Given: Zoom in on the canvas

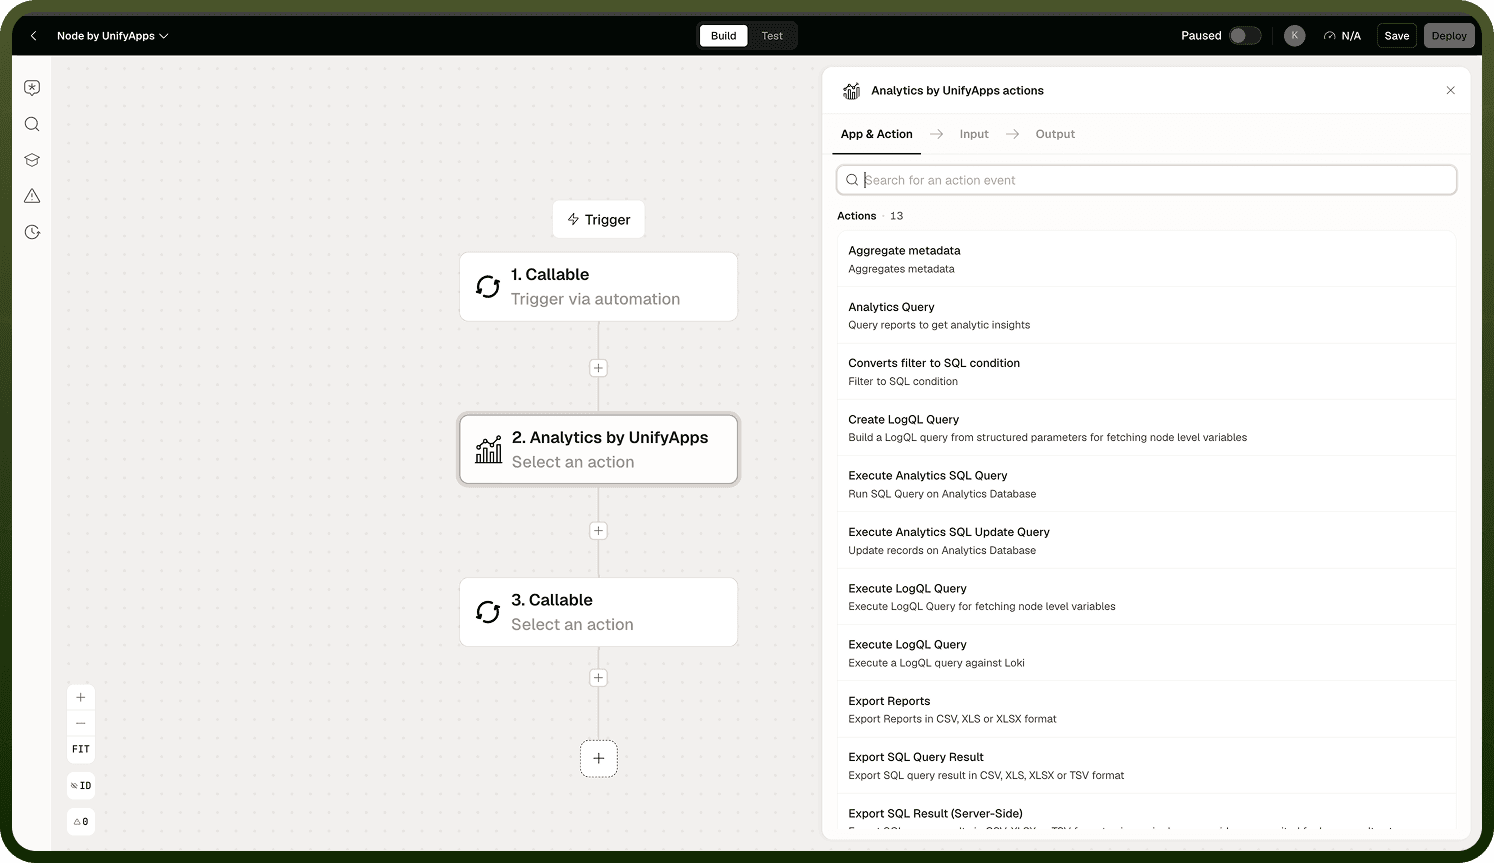Looking at the screenshot, I should click(81, 698).
